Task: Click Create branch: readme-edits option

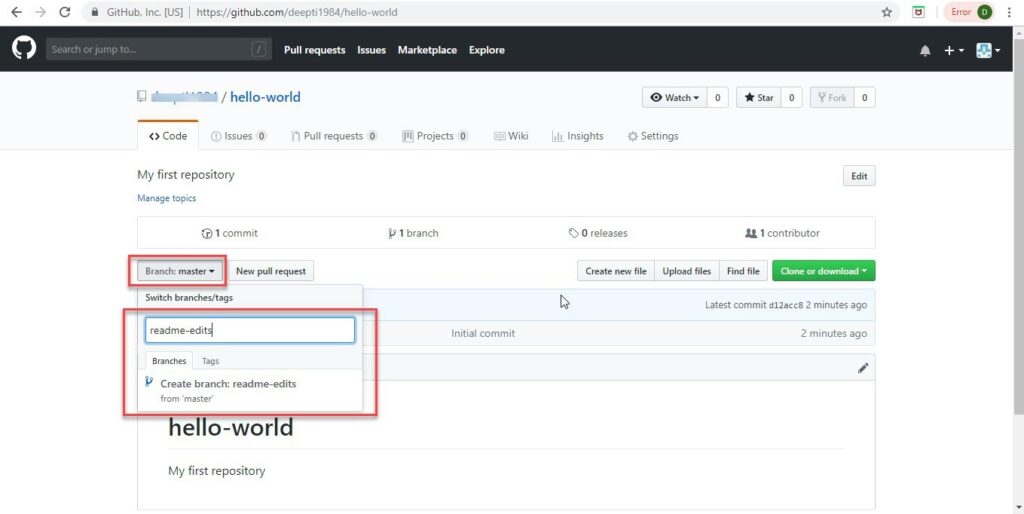Action: pos(250,391)
